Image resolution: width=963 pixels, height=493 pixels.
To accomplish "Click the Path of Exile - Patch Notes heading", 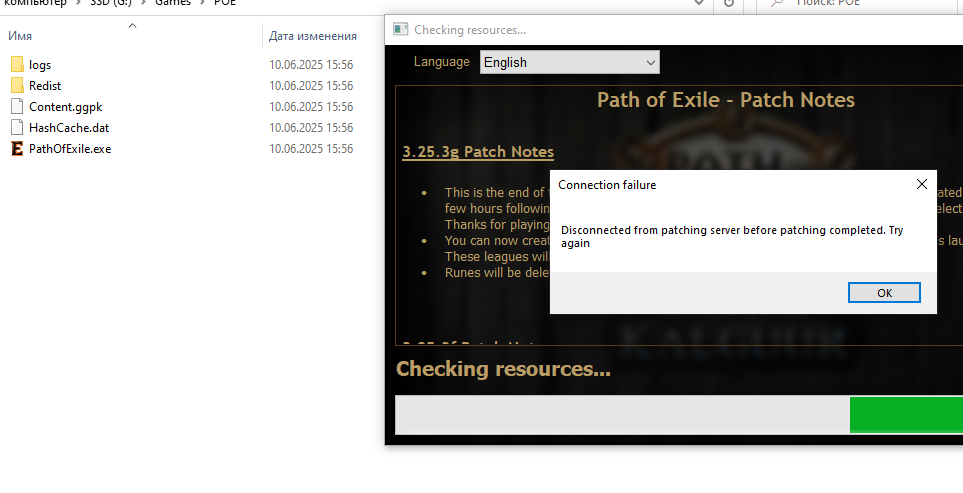I will pyautogui.click(x=725, y=99).
